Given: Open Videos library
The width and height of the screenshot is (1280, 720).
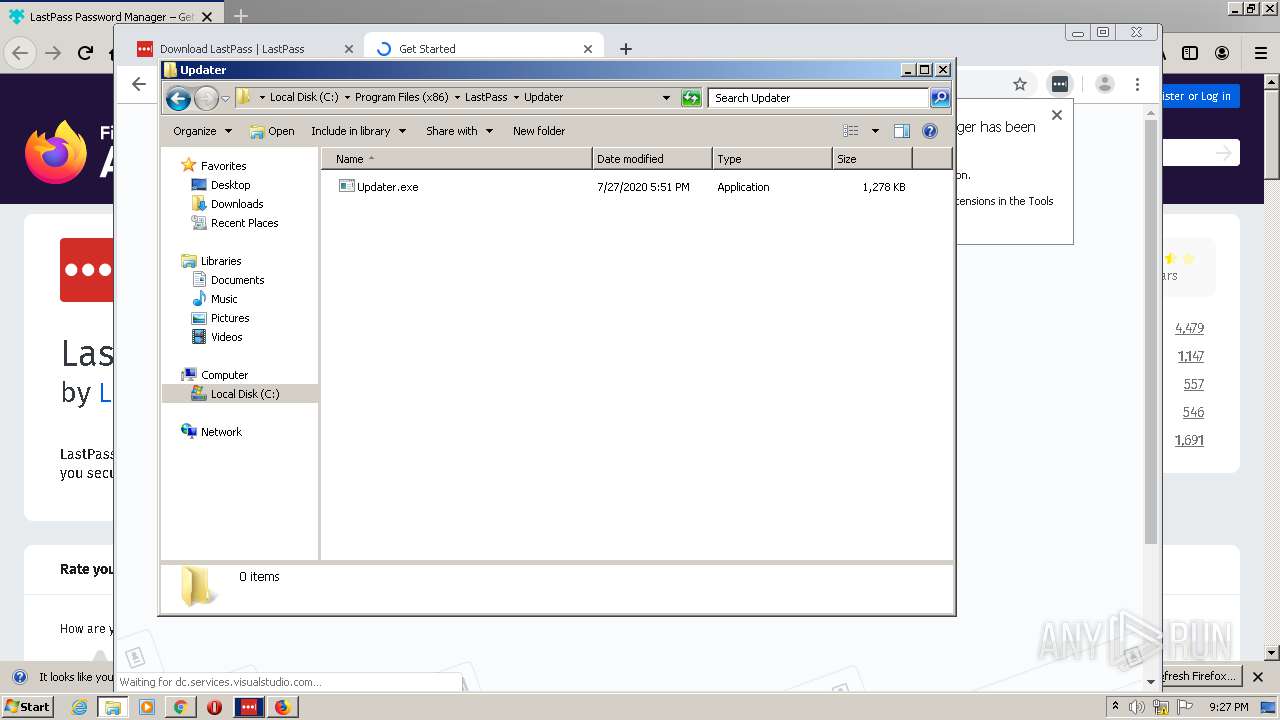Looking at the screenshot, I should pyautogui.click(x=226, y=337).
